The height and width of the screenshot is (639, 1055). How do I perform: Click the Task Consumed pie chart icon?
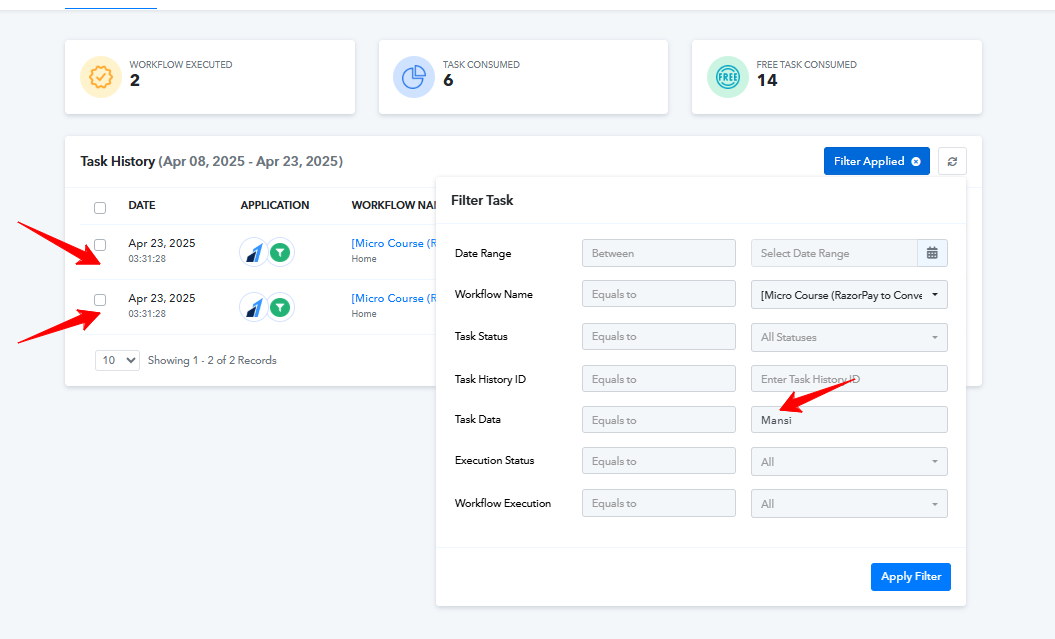tap(413, 77)
